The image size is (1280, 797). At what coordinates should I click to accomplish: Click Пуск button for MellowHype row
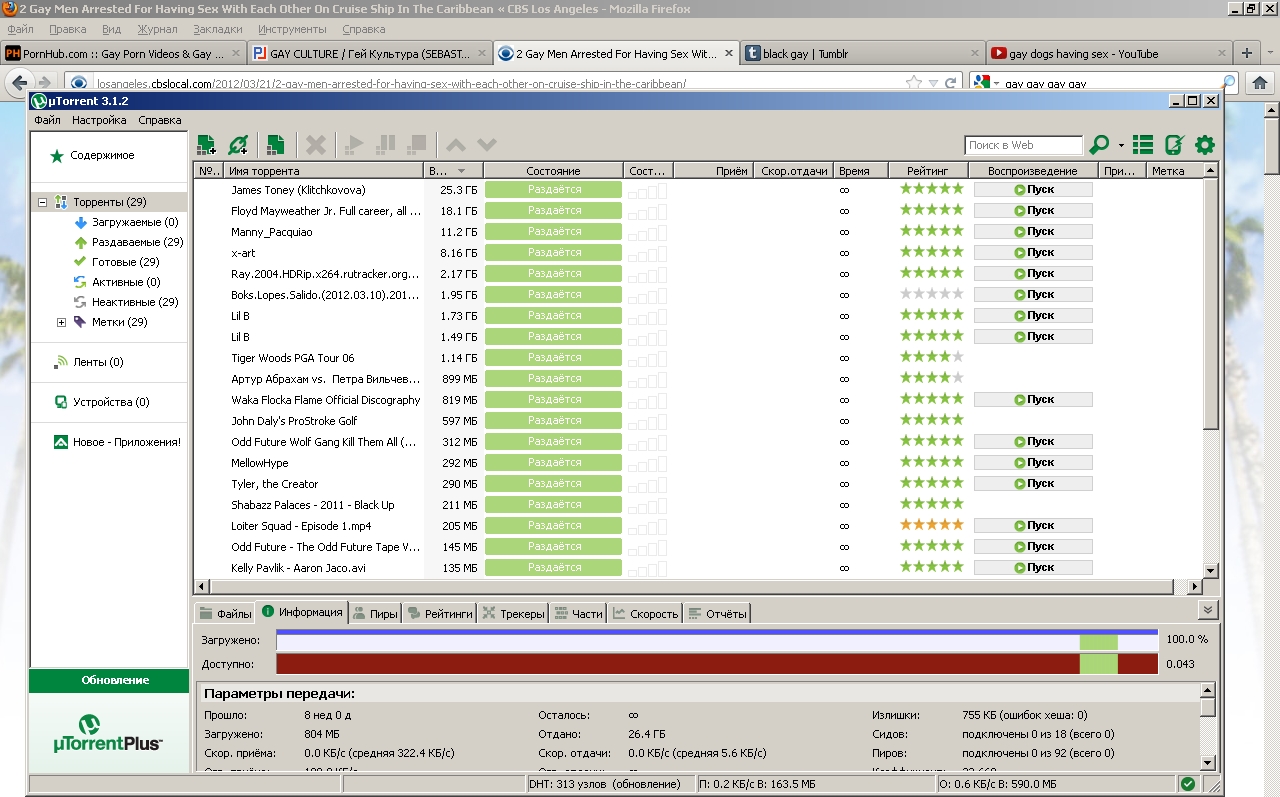[1033, 462]
